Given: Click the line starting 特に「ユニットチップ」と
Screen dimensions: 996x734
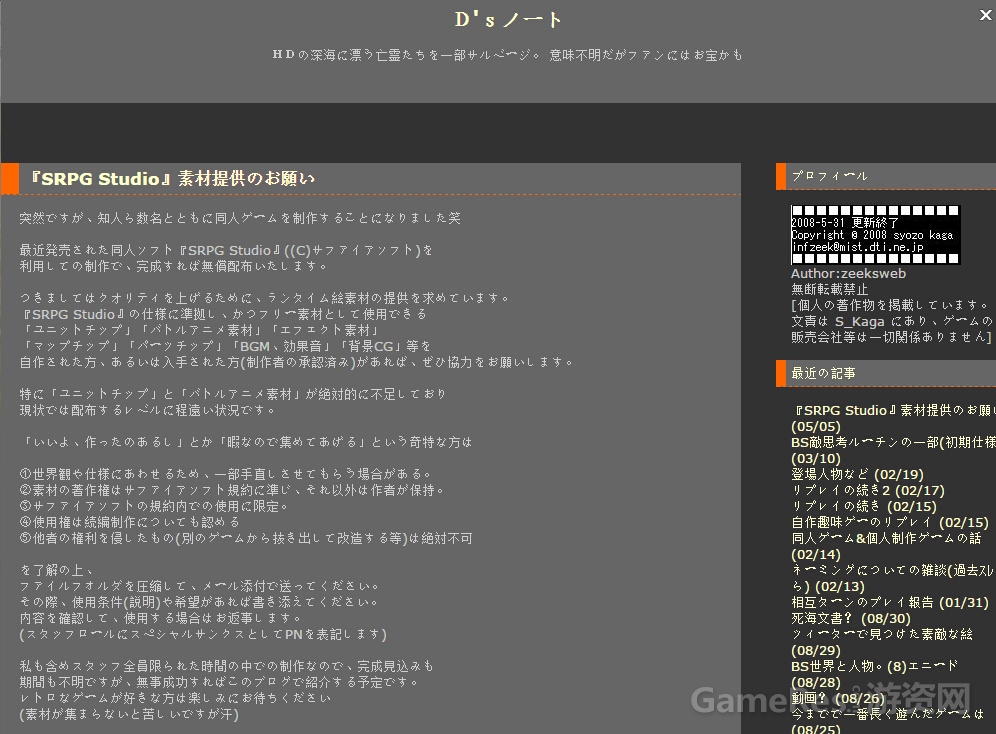Looking at the screenshot, I should [x=232, y=394].
